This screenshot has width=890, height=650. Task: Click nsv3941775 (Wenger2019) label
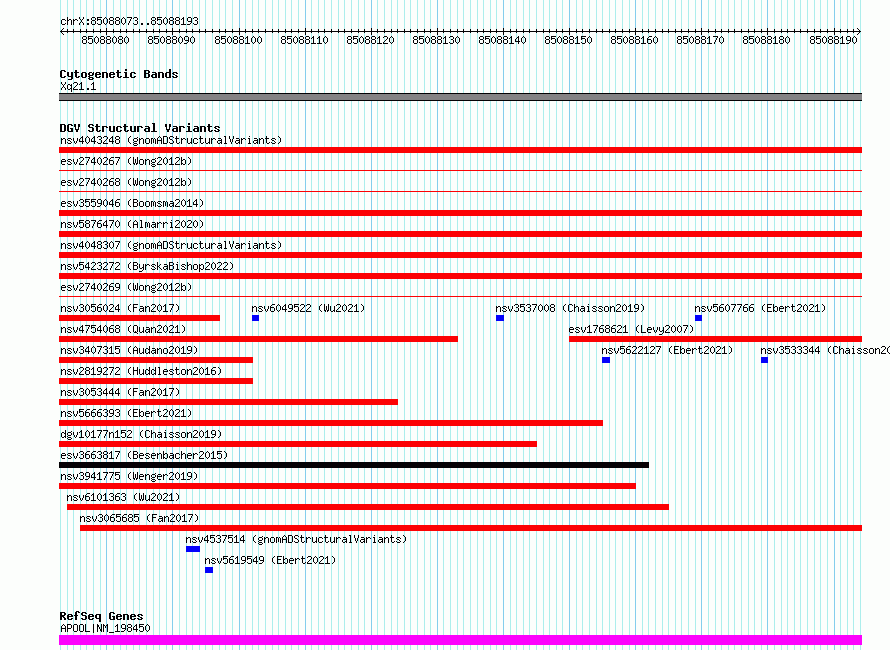click(129, 476)
